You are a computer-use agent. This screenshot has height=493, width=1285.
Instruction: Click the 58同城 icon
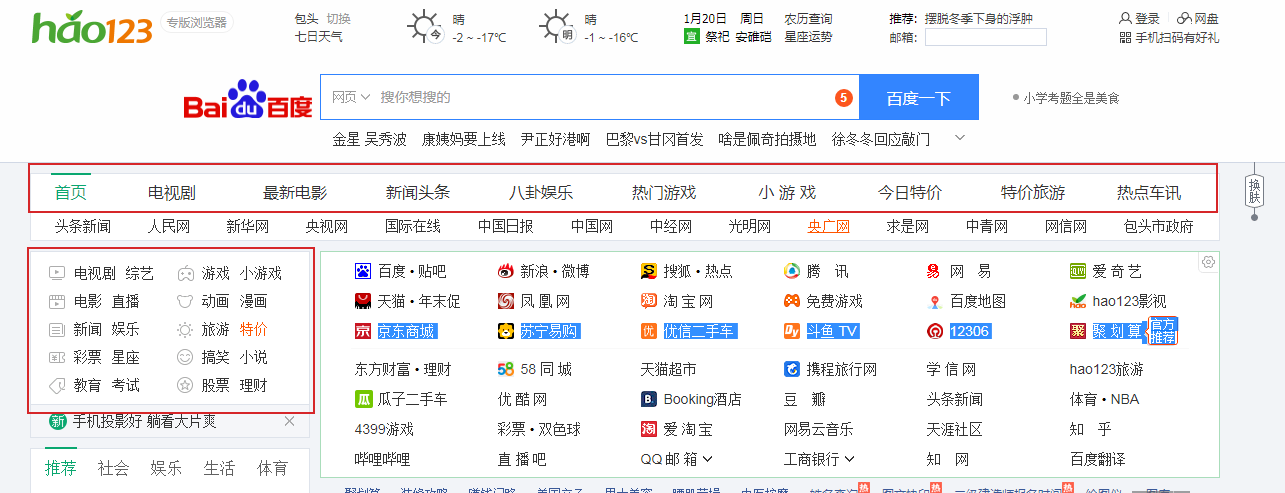coord(506,369)
